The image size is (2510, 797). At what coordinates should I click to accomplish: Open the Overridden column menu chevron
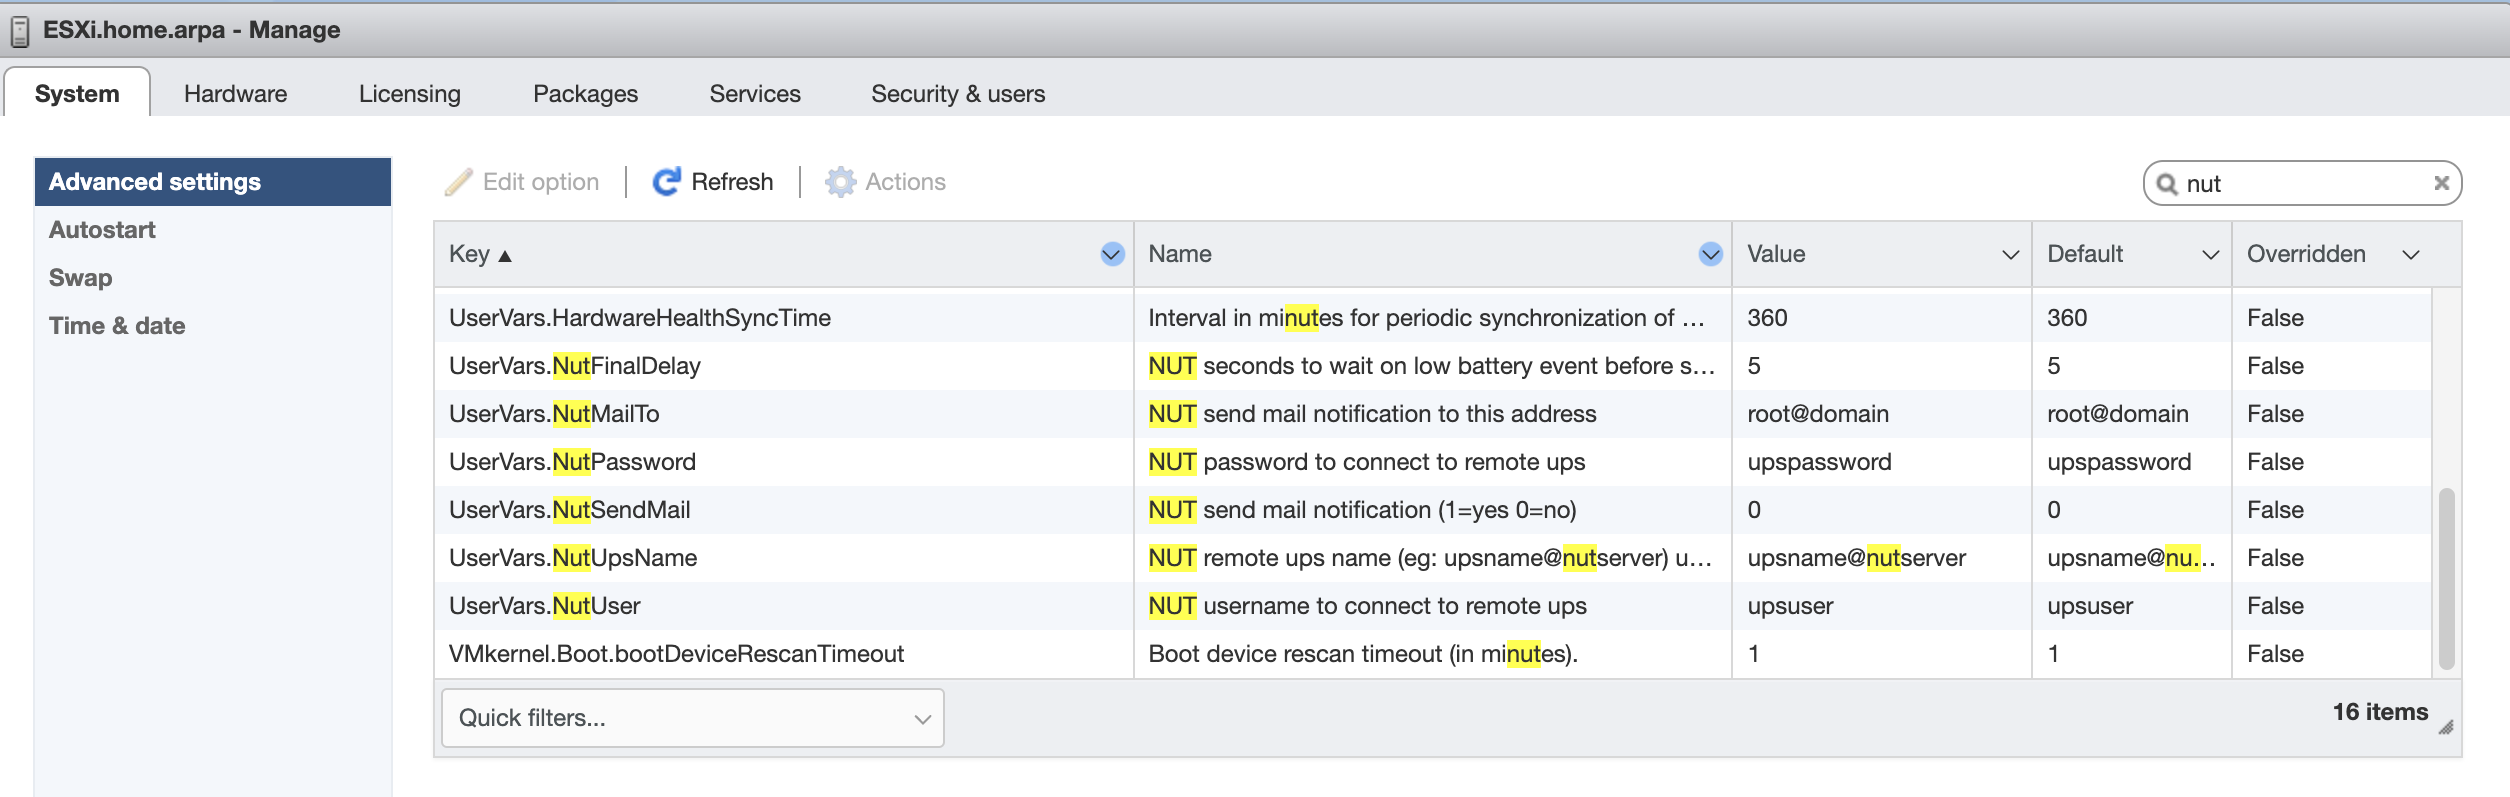[x=2411, y=255]
